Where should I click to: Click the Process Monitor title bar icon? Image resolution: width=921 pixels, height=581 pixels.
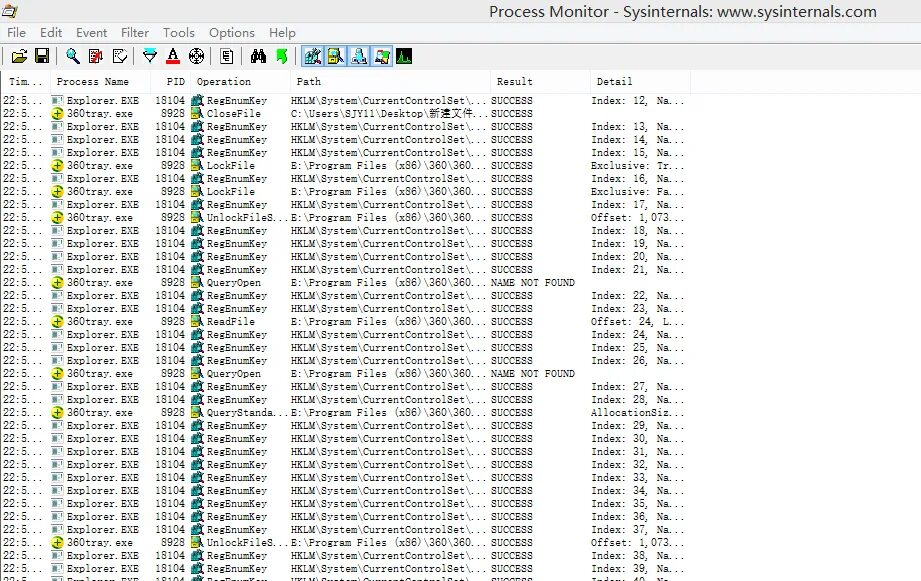[10, 11]
